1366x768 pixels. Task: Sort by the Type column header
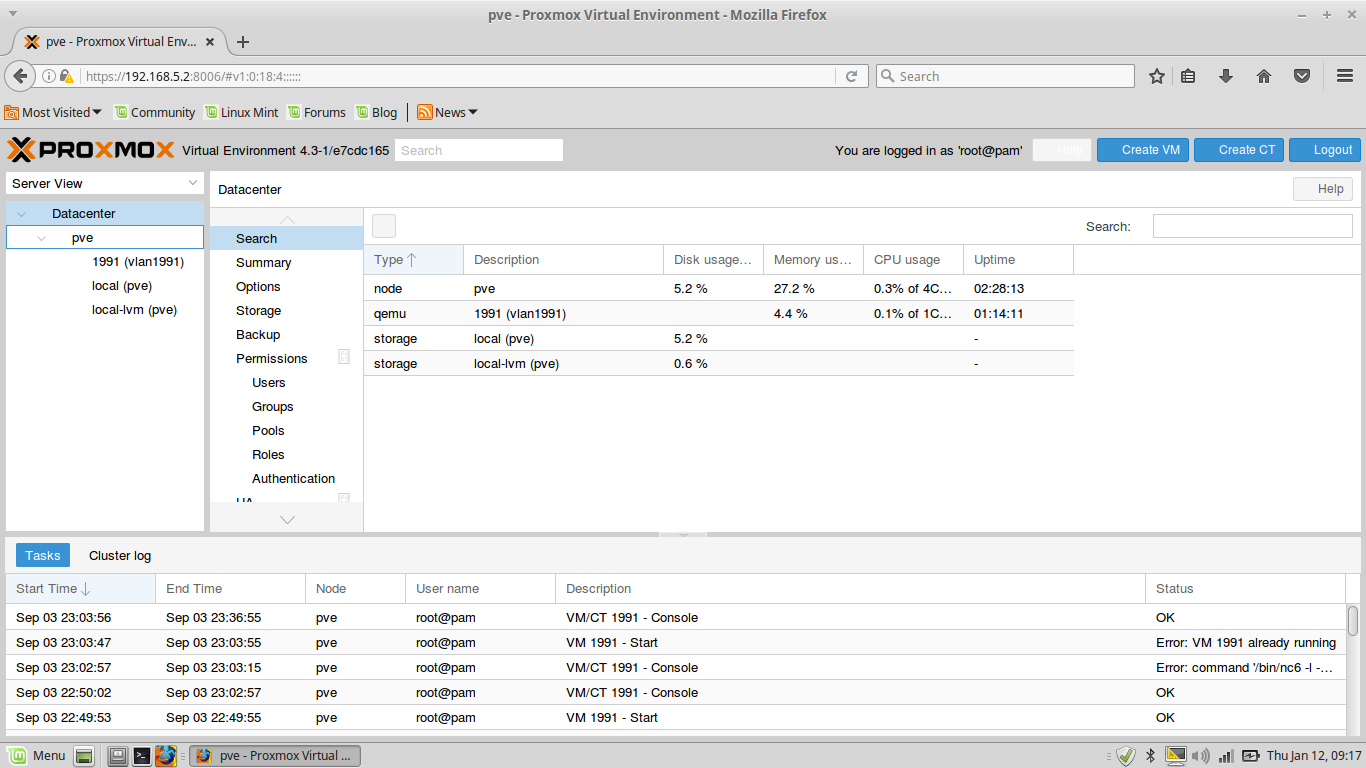(413, 260)
